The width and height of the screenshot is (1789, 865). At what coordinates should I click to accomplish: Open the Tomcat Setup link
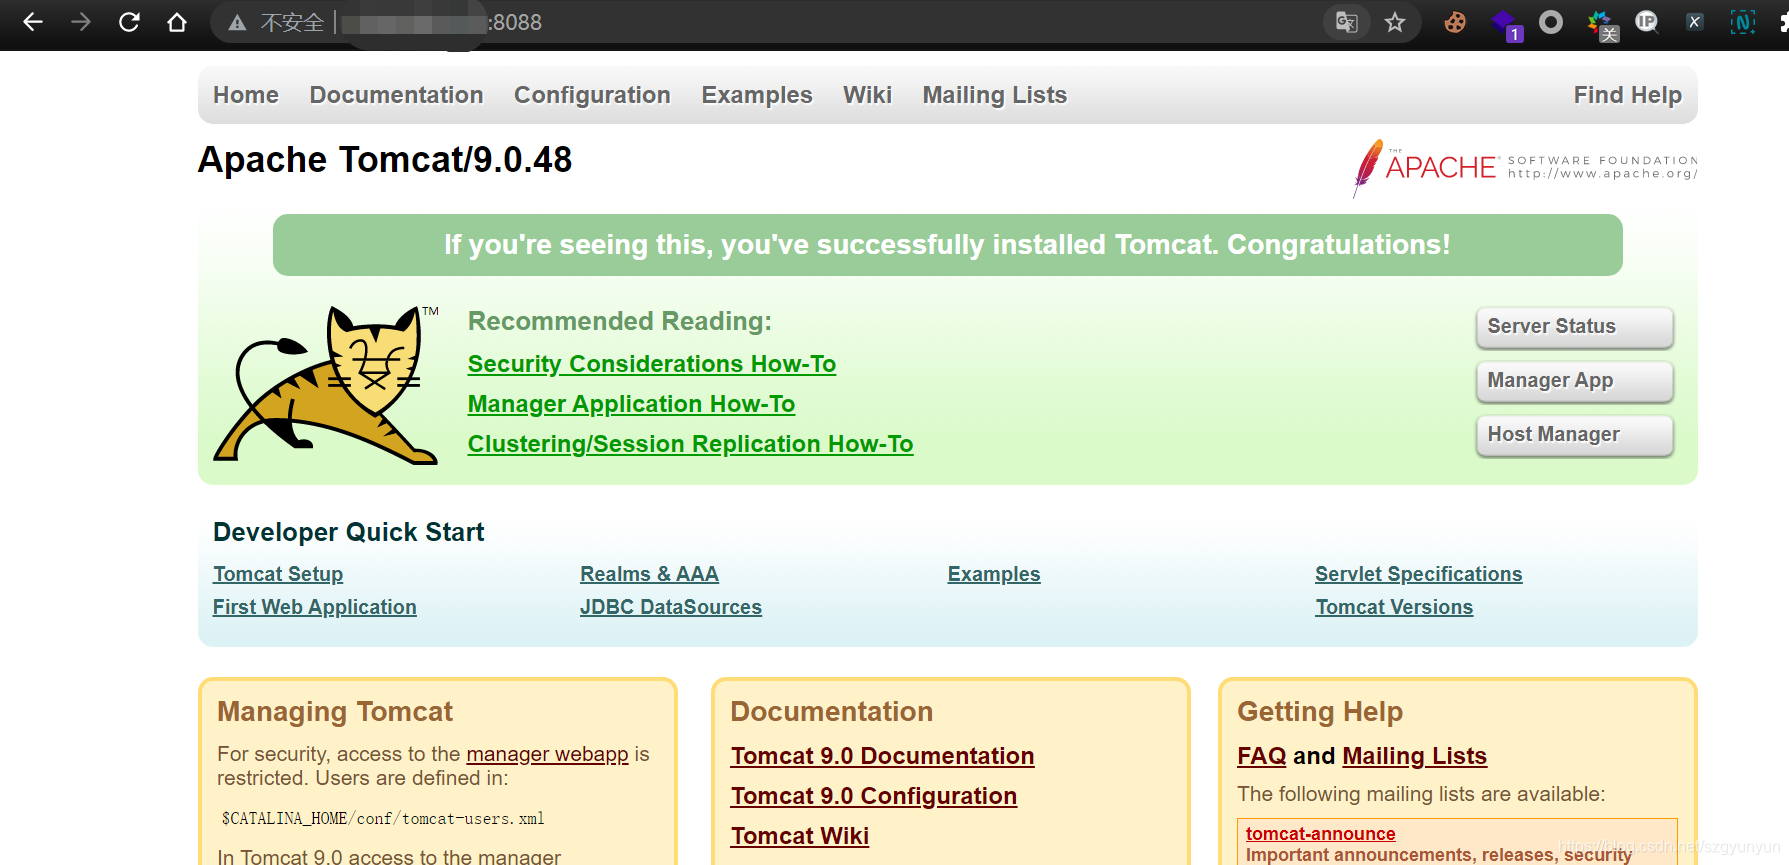pos(278,574)
